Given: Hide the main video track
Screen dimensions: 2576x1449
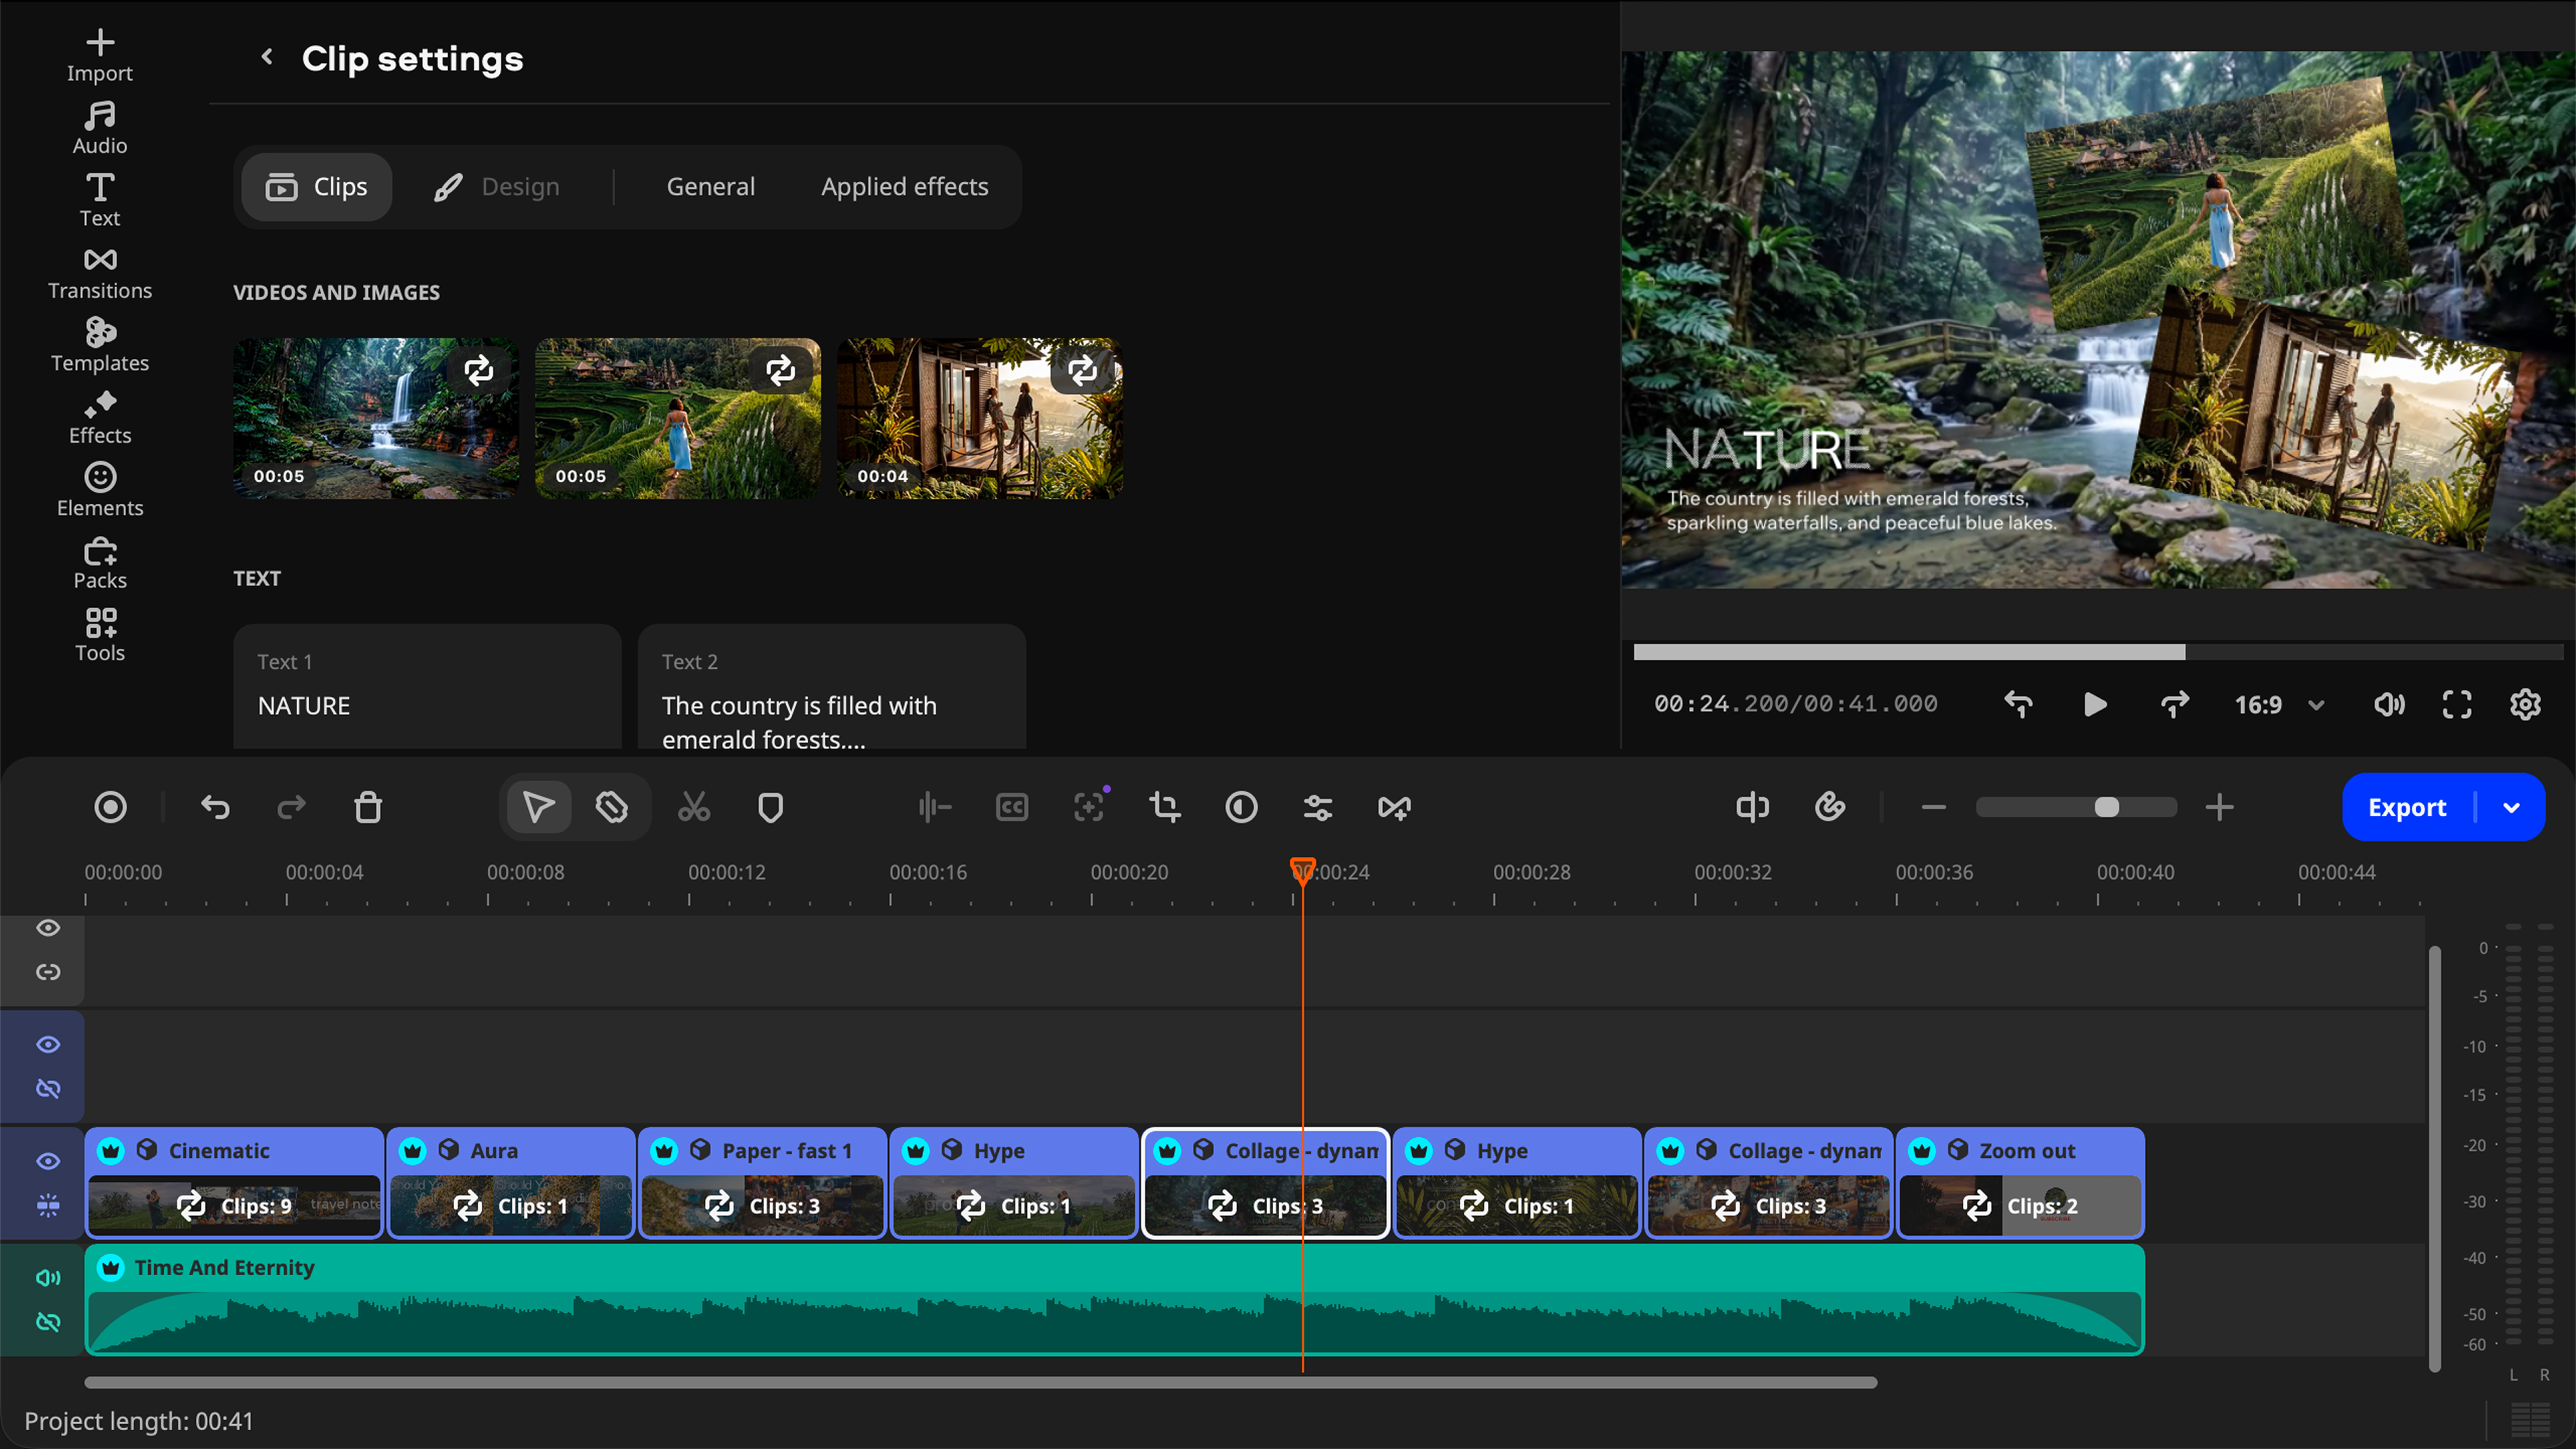Looking at the screenshot, I should click(48, 1161).
